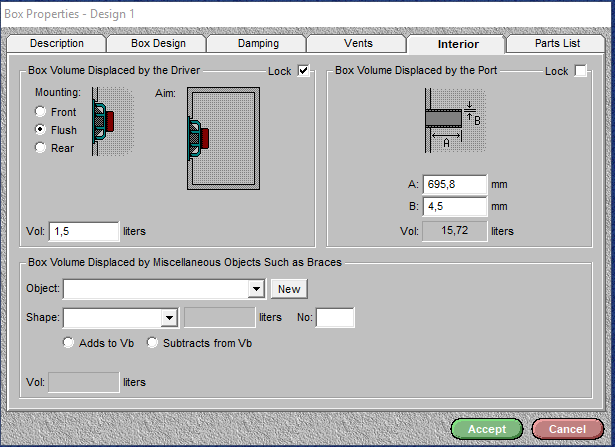Open the Vents tab
615x447 pixels.
pos(357,44)
